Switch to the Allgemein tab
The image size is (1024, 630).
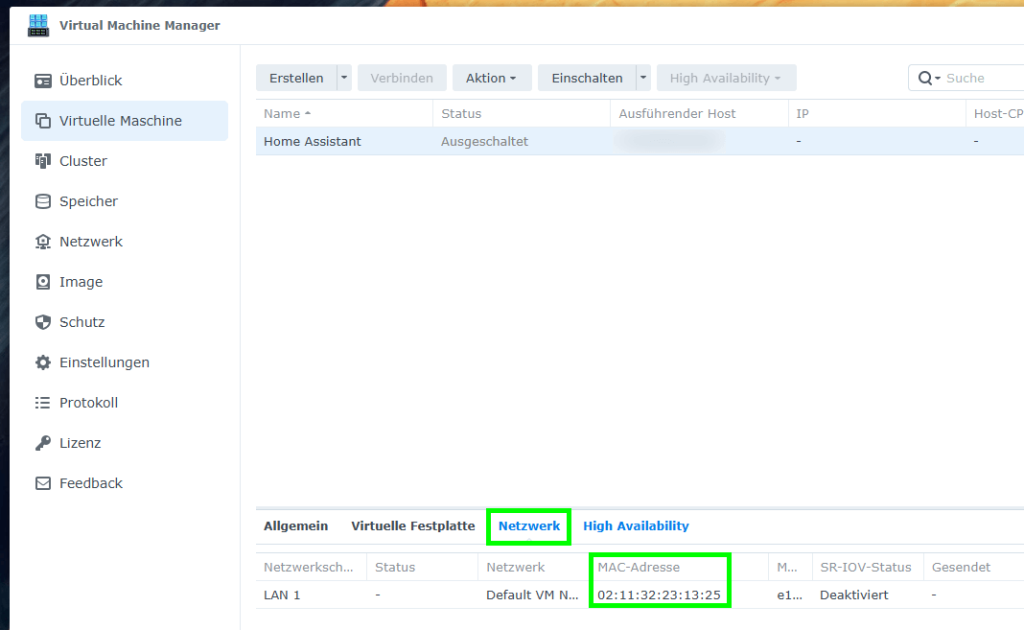pyautogui.click(x=294, y=525)
